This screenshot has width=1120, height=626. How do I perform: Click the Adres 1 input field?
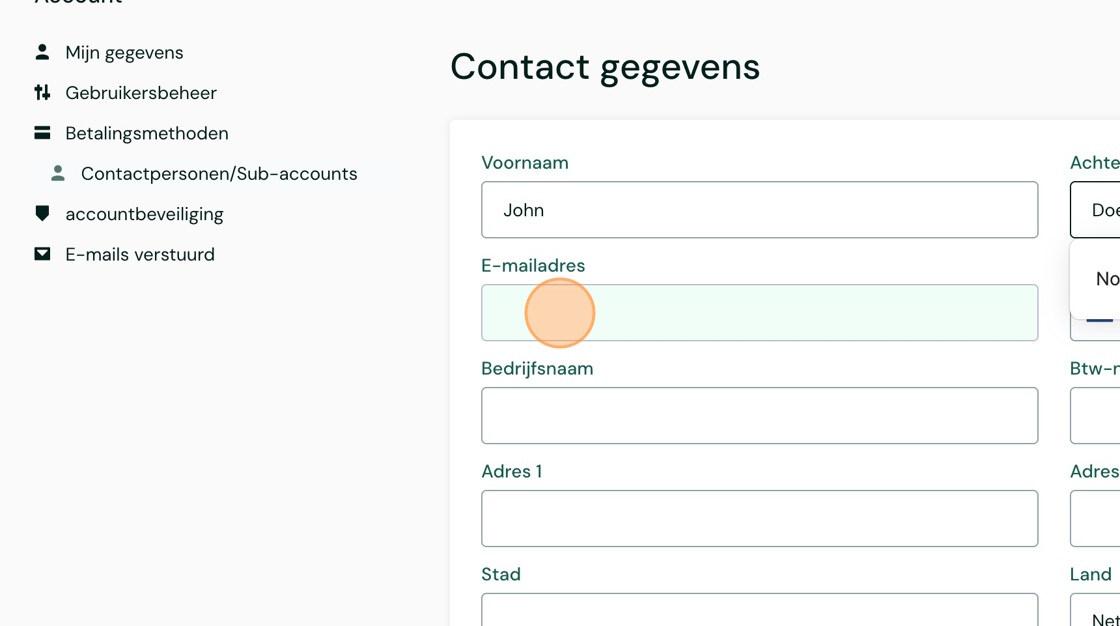click(759, 519)
